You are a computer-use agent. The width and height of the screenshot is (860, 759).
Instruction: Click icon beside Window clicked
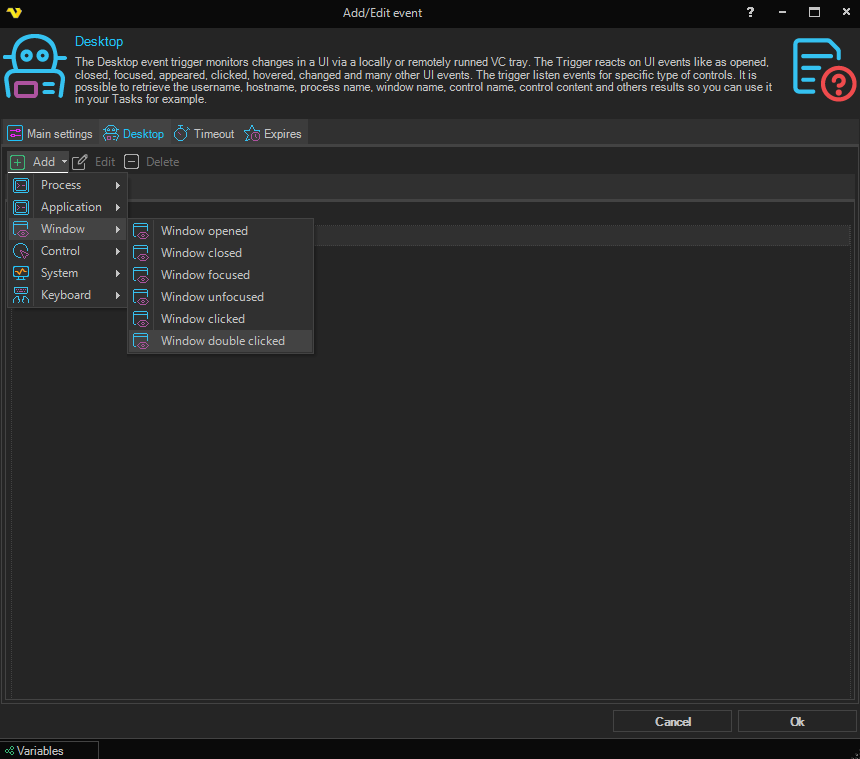[x=141, y=319]
